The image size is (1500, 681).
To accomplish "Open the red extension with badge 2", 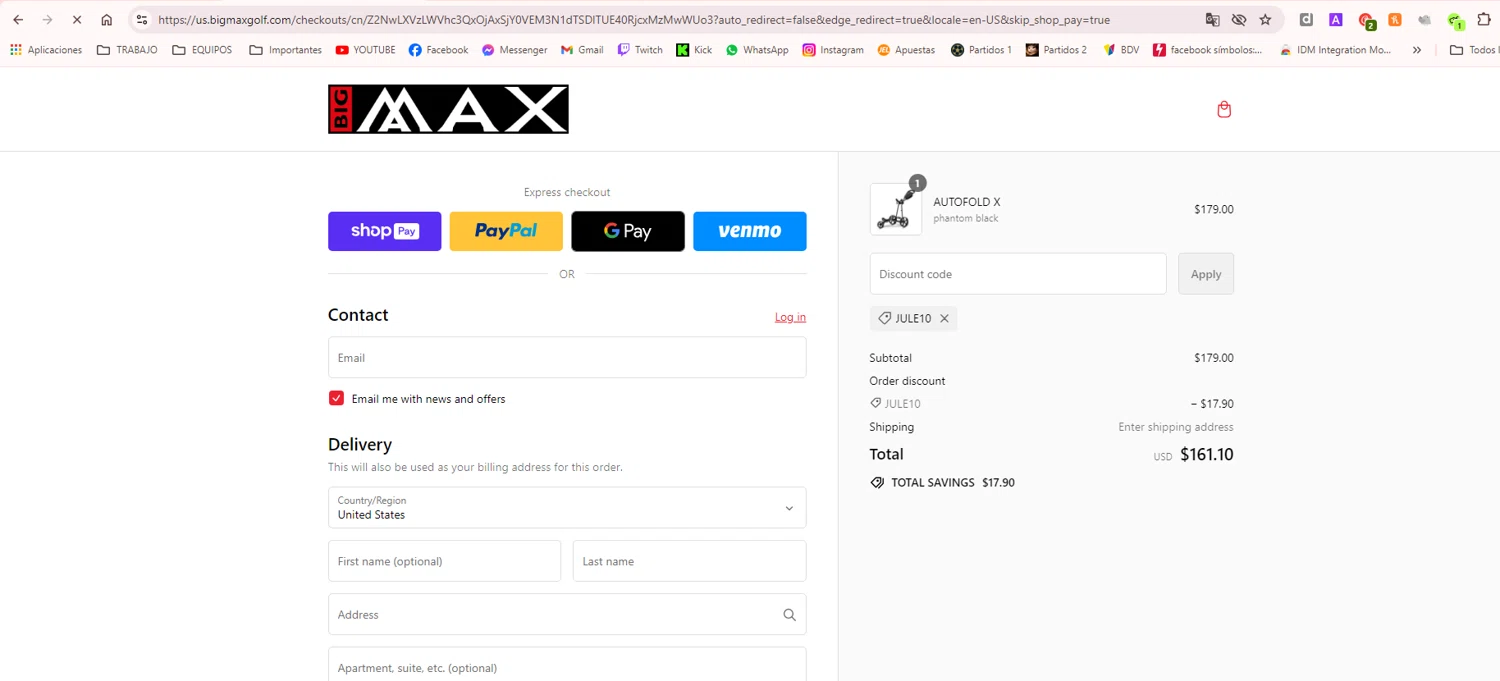I will pos(1366,20).
